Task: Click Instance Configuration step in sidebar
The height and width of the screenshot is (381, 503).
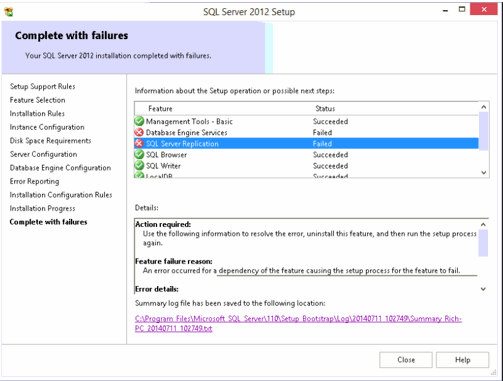Action: 47,127
